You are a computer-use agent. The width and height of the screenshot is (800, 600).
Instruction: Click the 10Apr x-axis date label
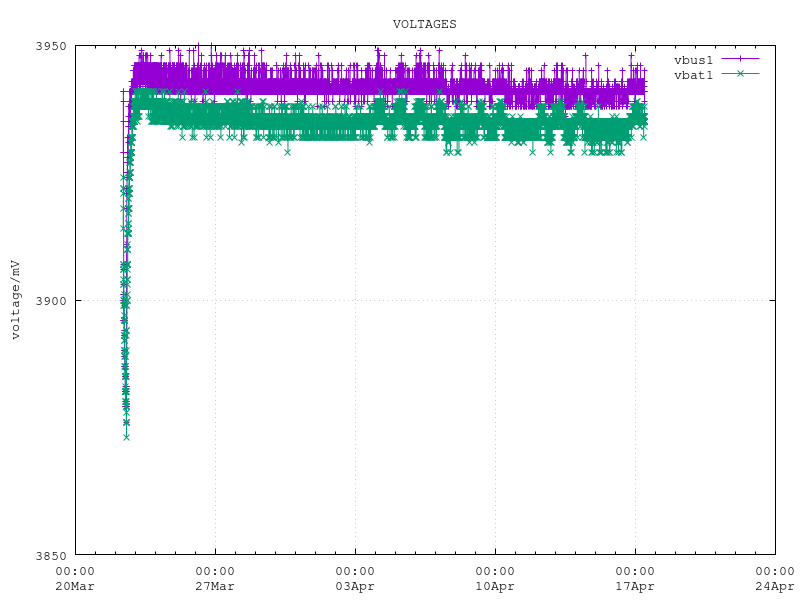[495, 586]
